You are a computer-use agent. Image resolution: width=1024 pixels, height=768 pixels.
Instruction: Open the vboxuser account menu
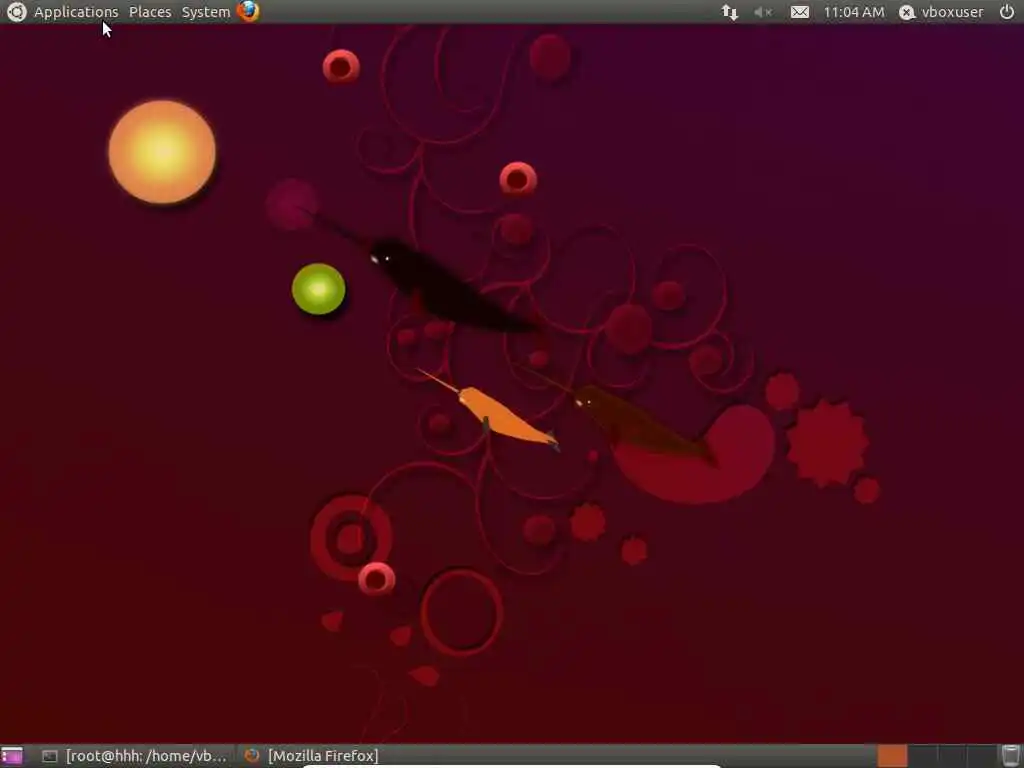click(x=941, y=12)
